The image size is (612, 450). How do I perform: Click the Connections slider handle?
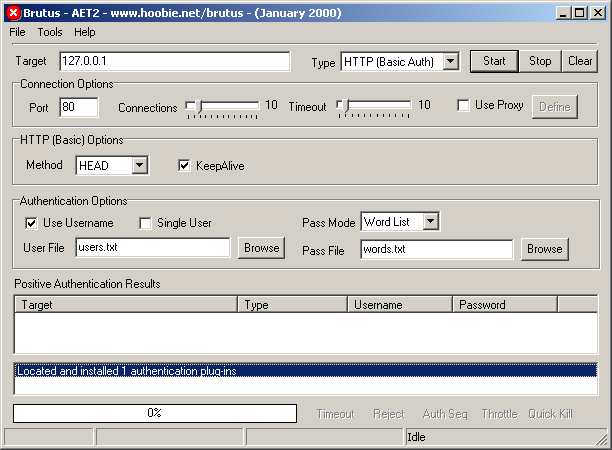[201, 106]
